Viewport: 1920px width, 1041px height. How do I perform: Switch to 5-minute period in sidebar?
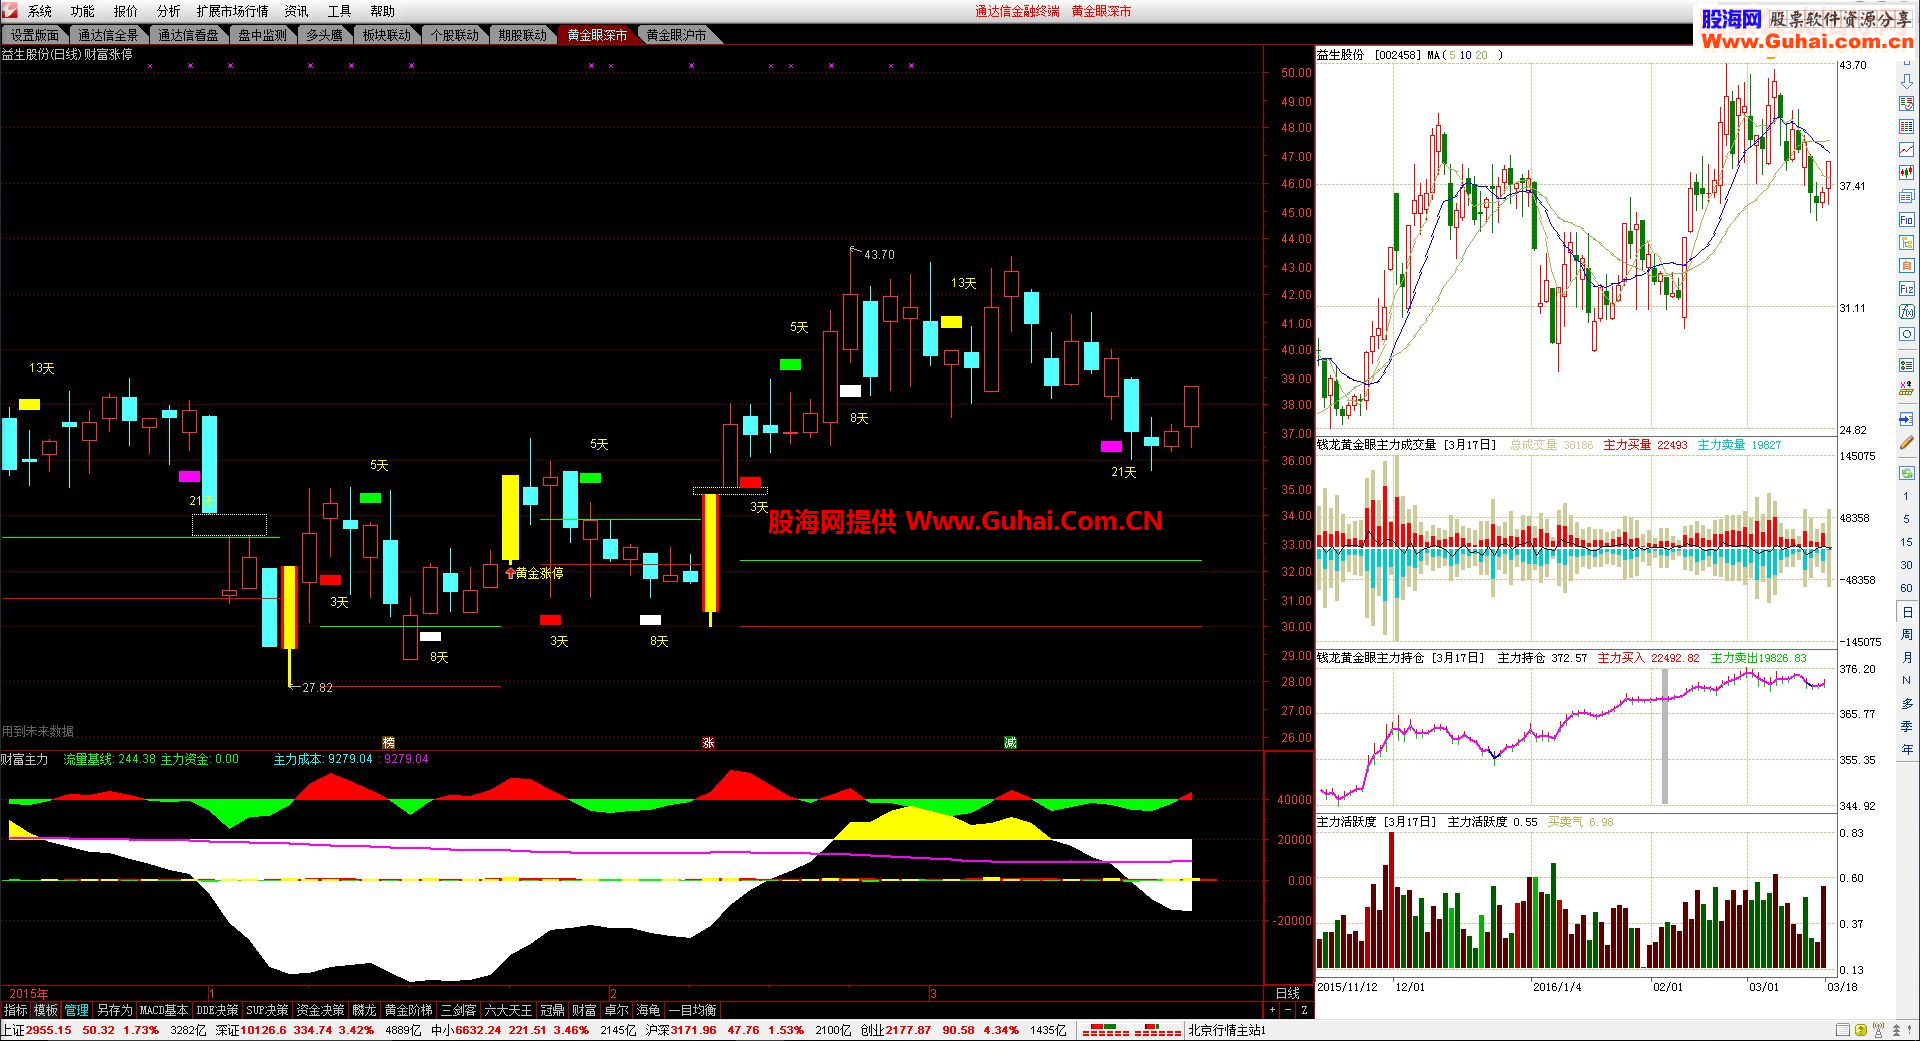tap(1906, 519)
